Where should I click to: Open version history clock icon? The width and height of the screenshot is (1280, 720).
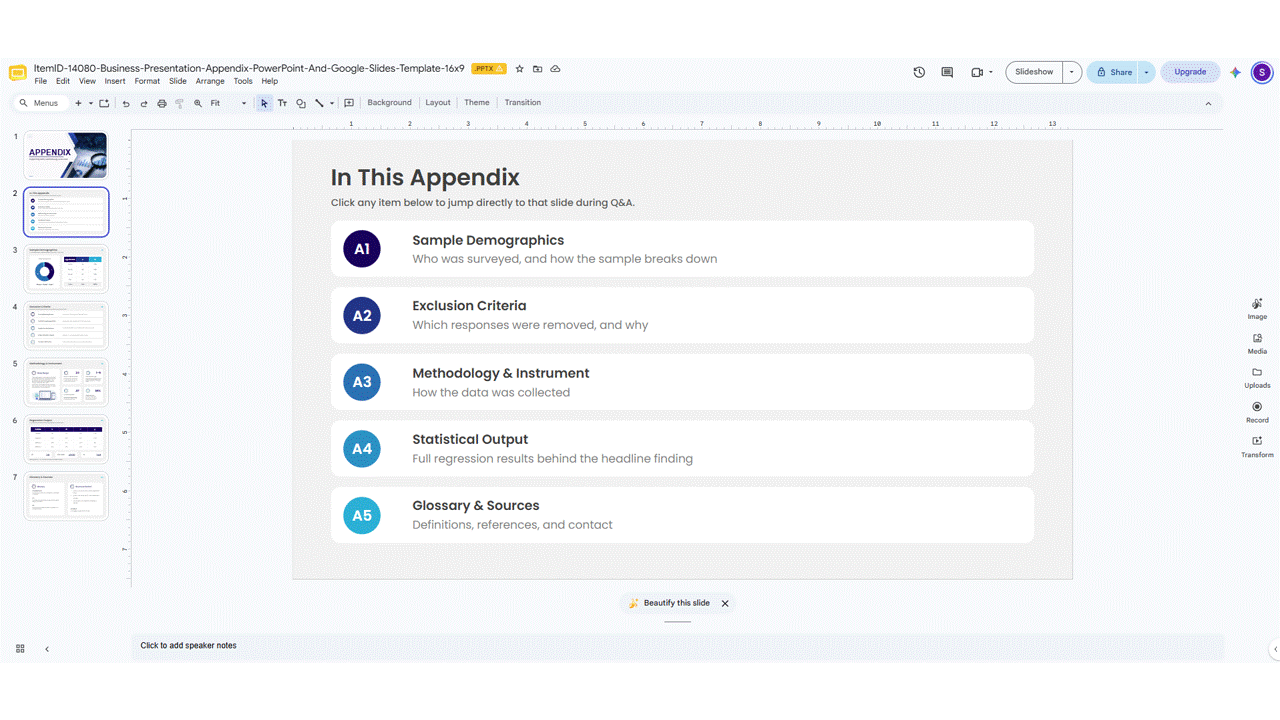[x=919, y=72]
